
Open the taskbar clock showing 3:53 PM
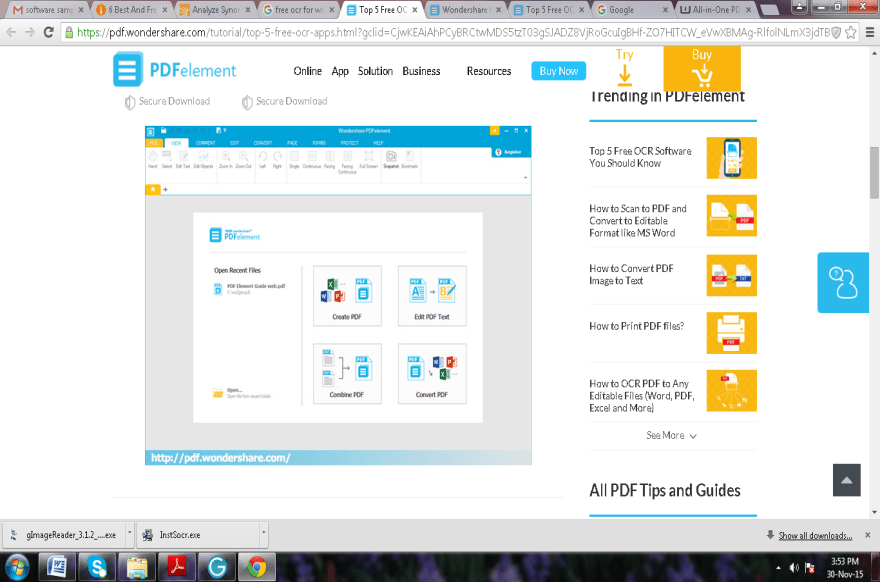click(845, 567)
